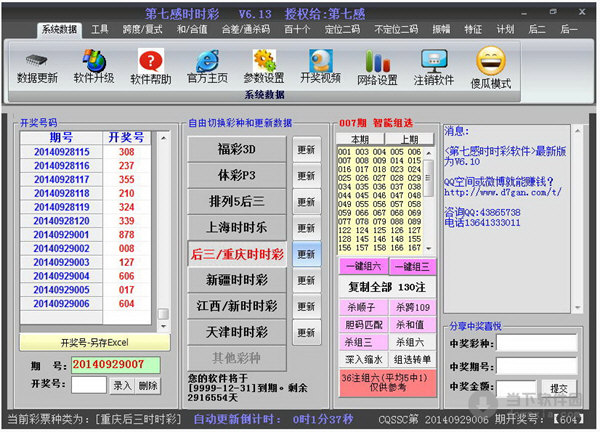The image size is (600, 432).
Task: Open the d7gan.com link in messages
Action: 503,192
